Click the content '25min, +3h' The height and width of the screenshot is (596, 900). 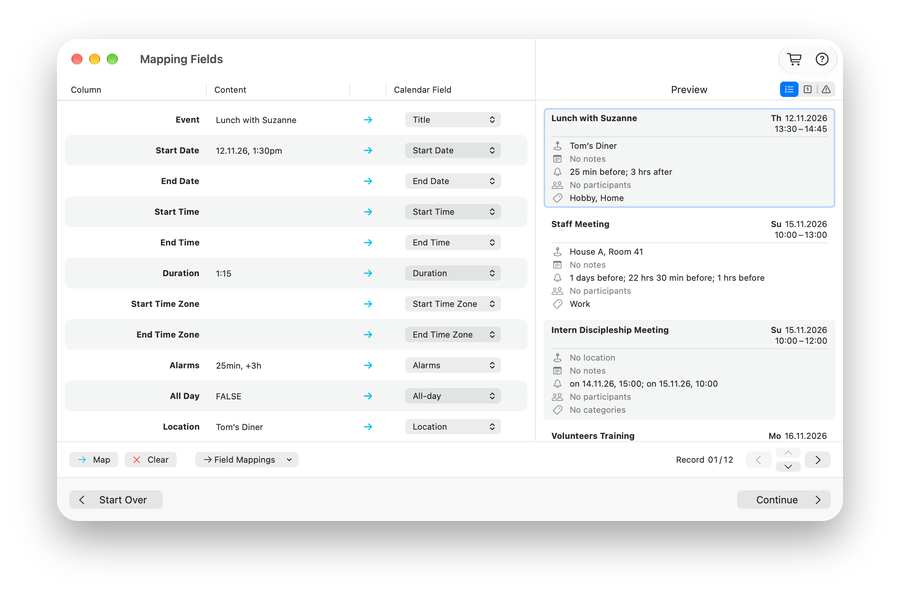[239, 366]
